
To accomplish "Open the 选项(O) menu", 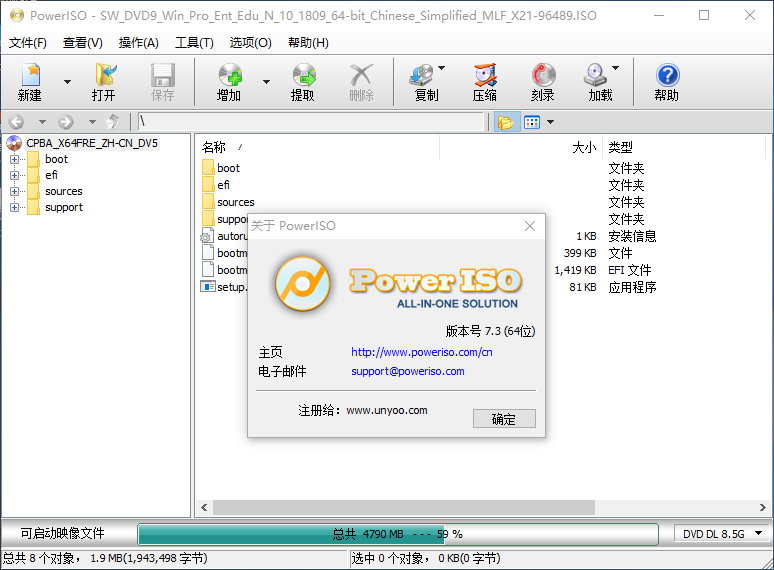I will [x=251, y=43].
